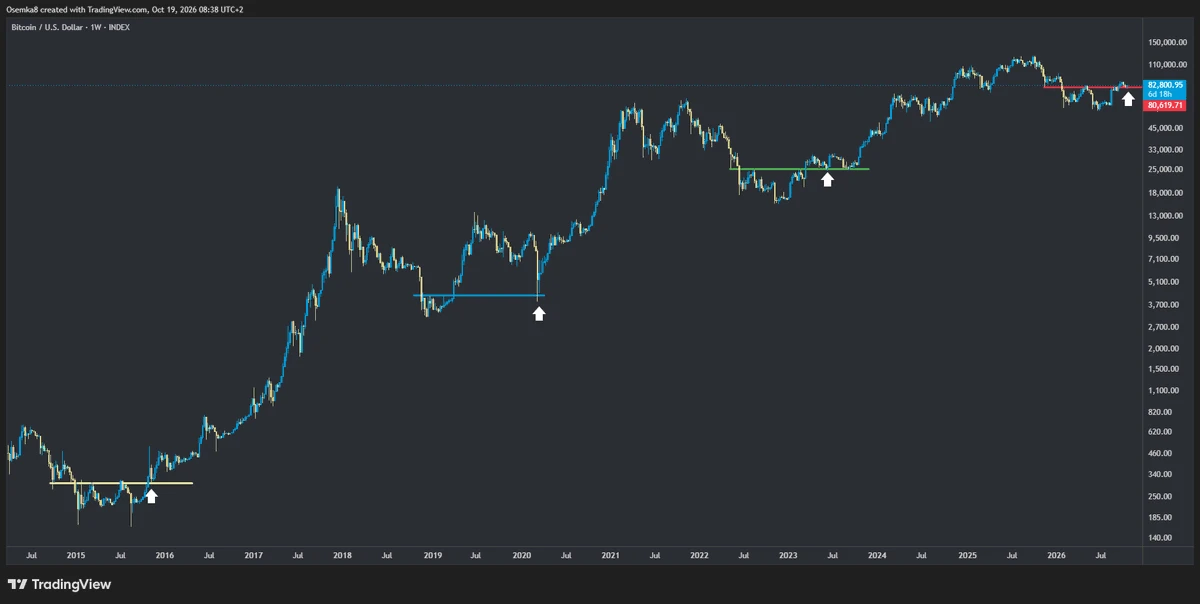
Task: Select the red horizontal line in 2026
Action: point(1084,87)
